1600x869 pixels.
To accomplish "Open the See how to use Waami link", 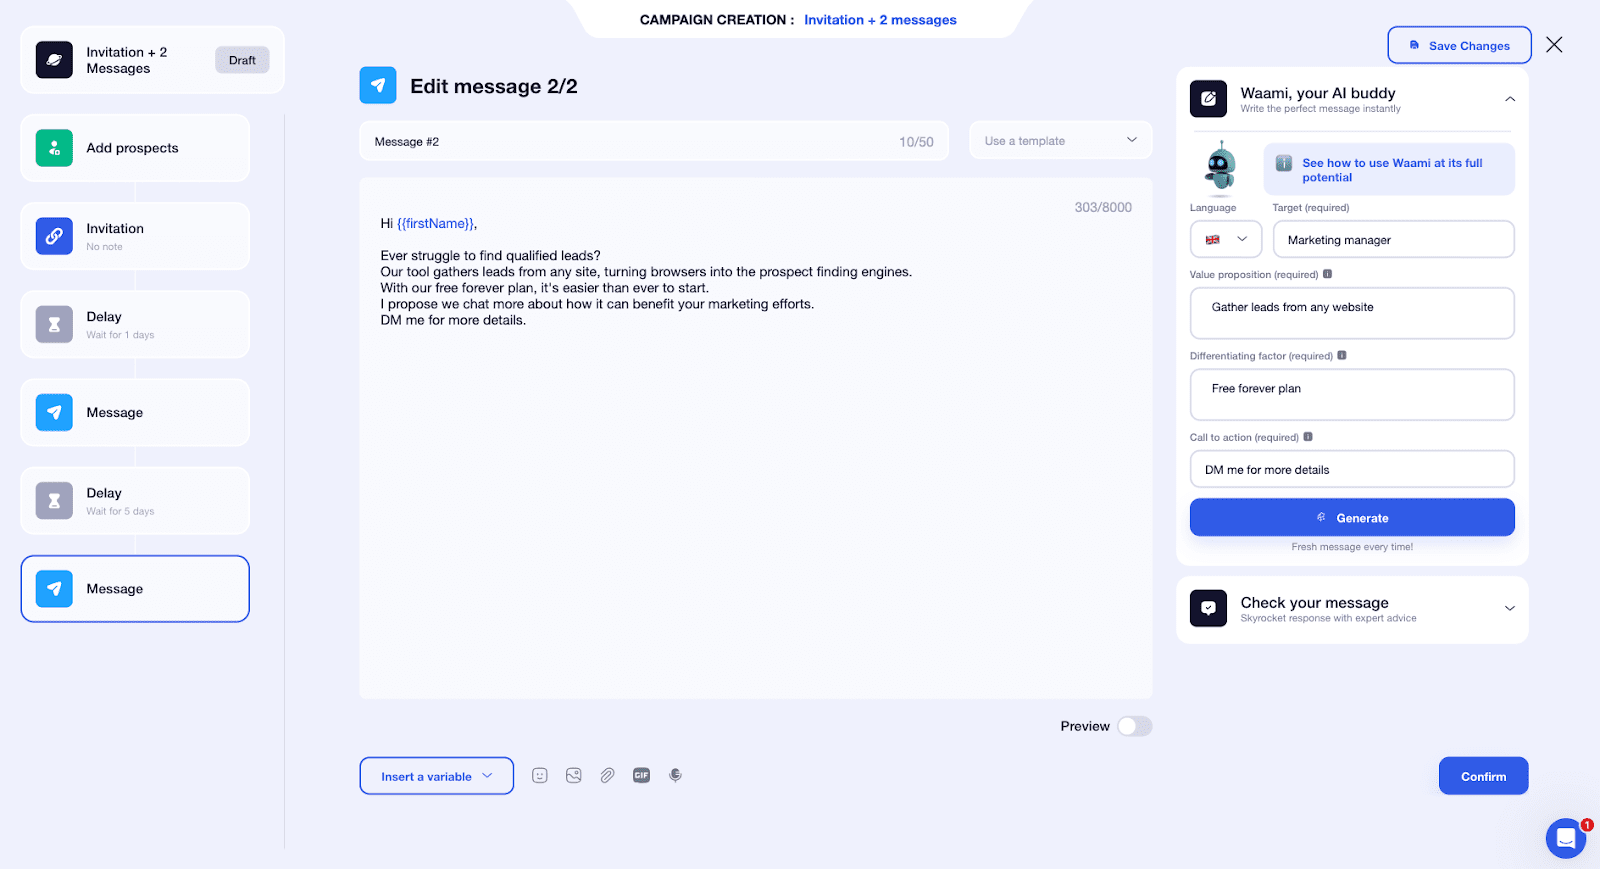I will coord(1391,170).
